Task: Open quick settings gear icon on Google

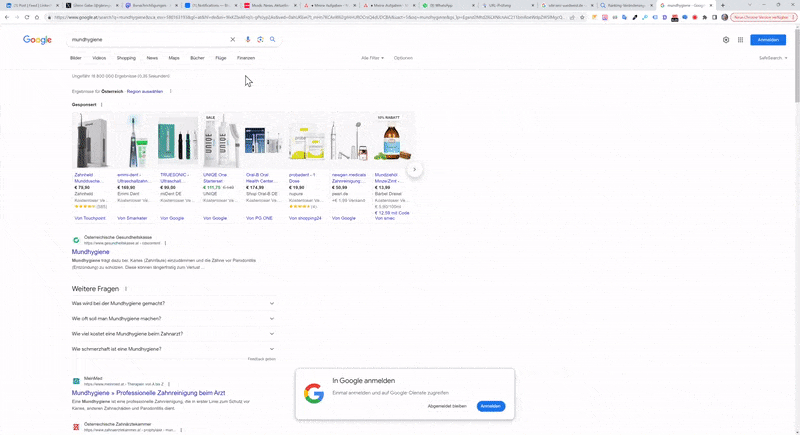Action: (x=726, y=40)
